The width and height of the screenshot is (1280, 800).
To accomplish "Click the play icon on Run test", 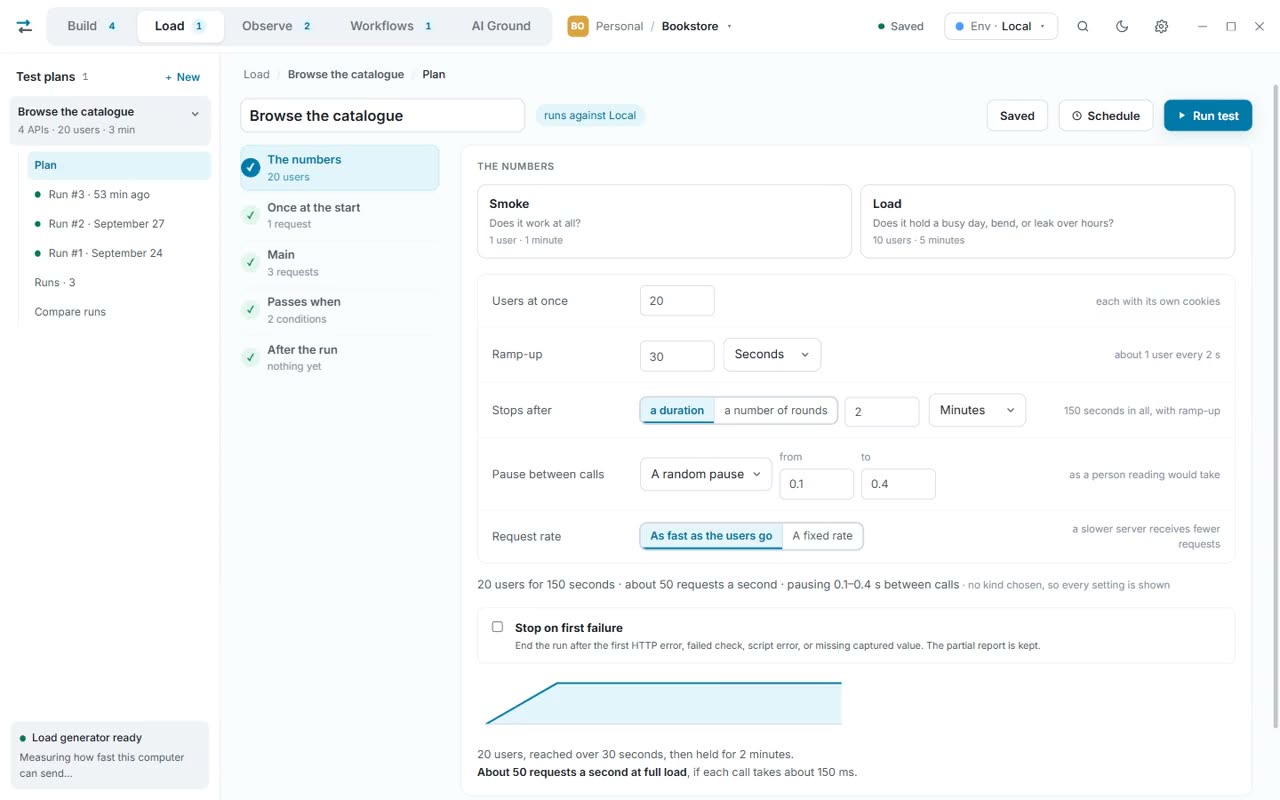I will tap(1182, 116).
